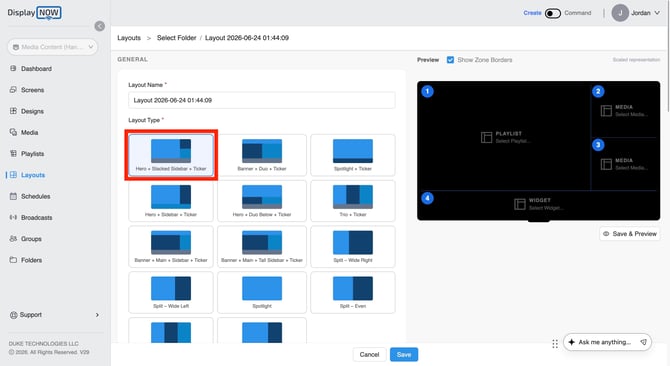Go to the Layouts breadcrumb link

point(129,38)
